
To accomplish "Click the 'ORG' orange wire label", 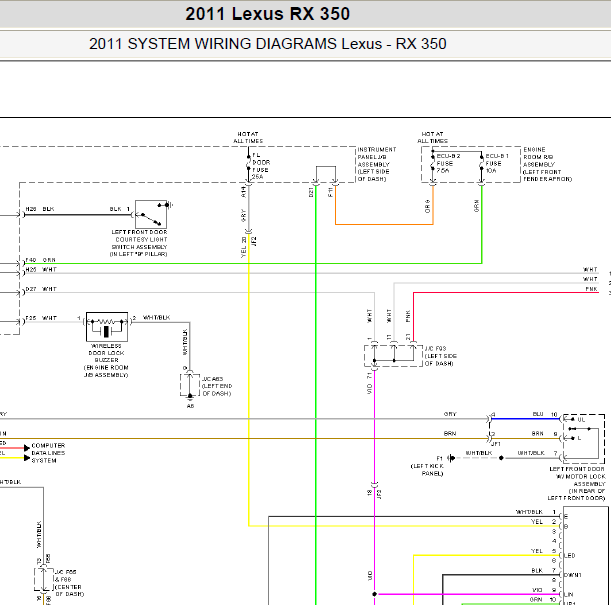I will (x=427, y=206).
